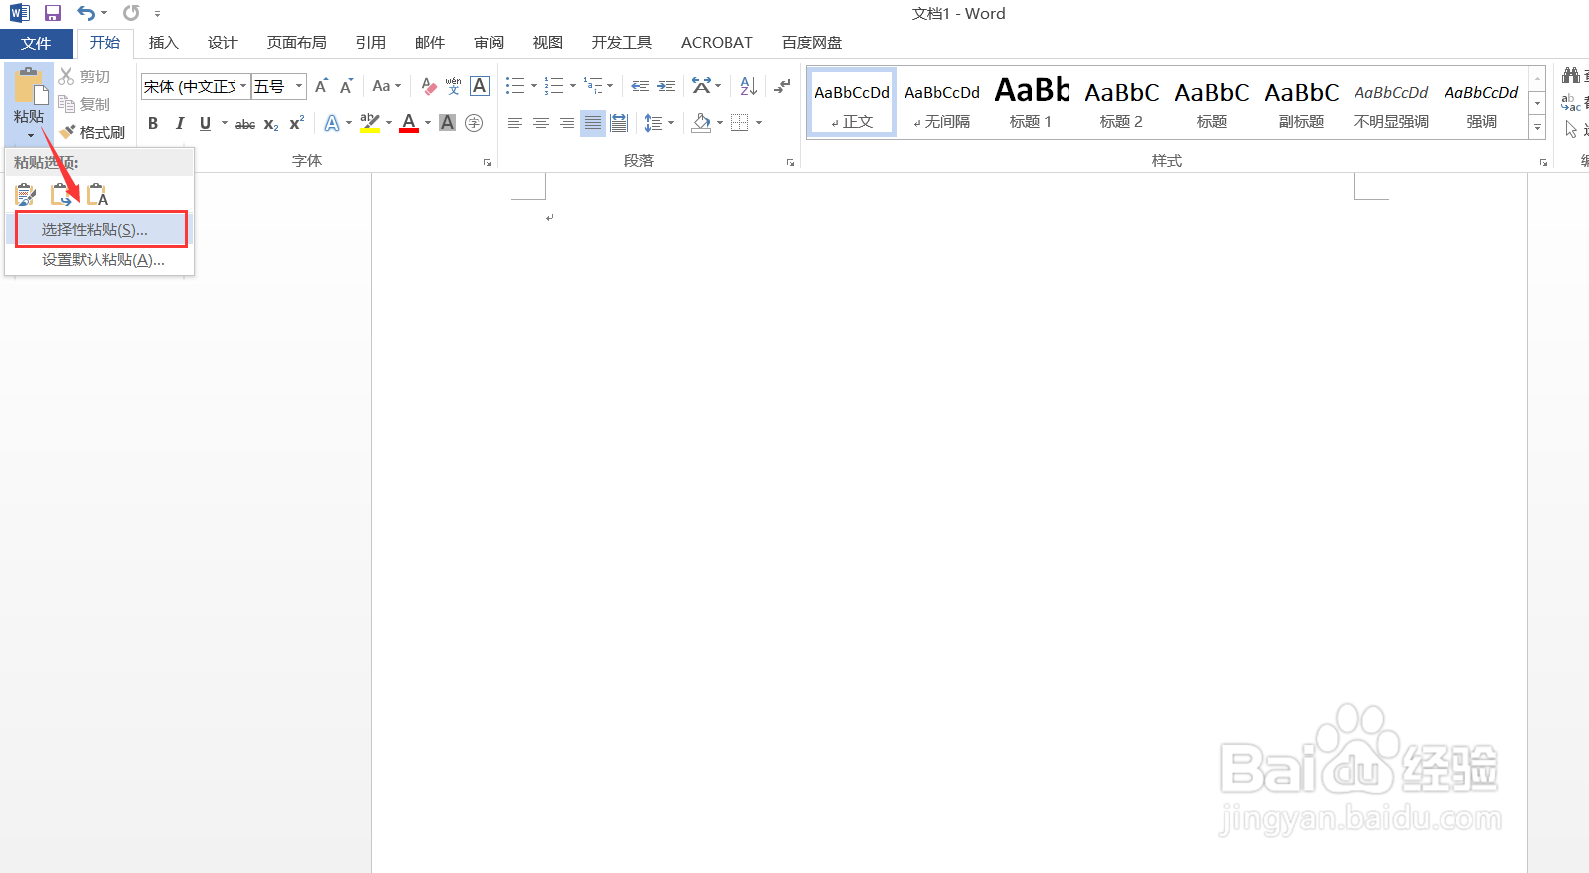Center align the text
The image size is (1589, 873).
541,123
